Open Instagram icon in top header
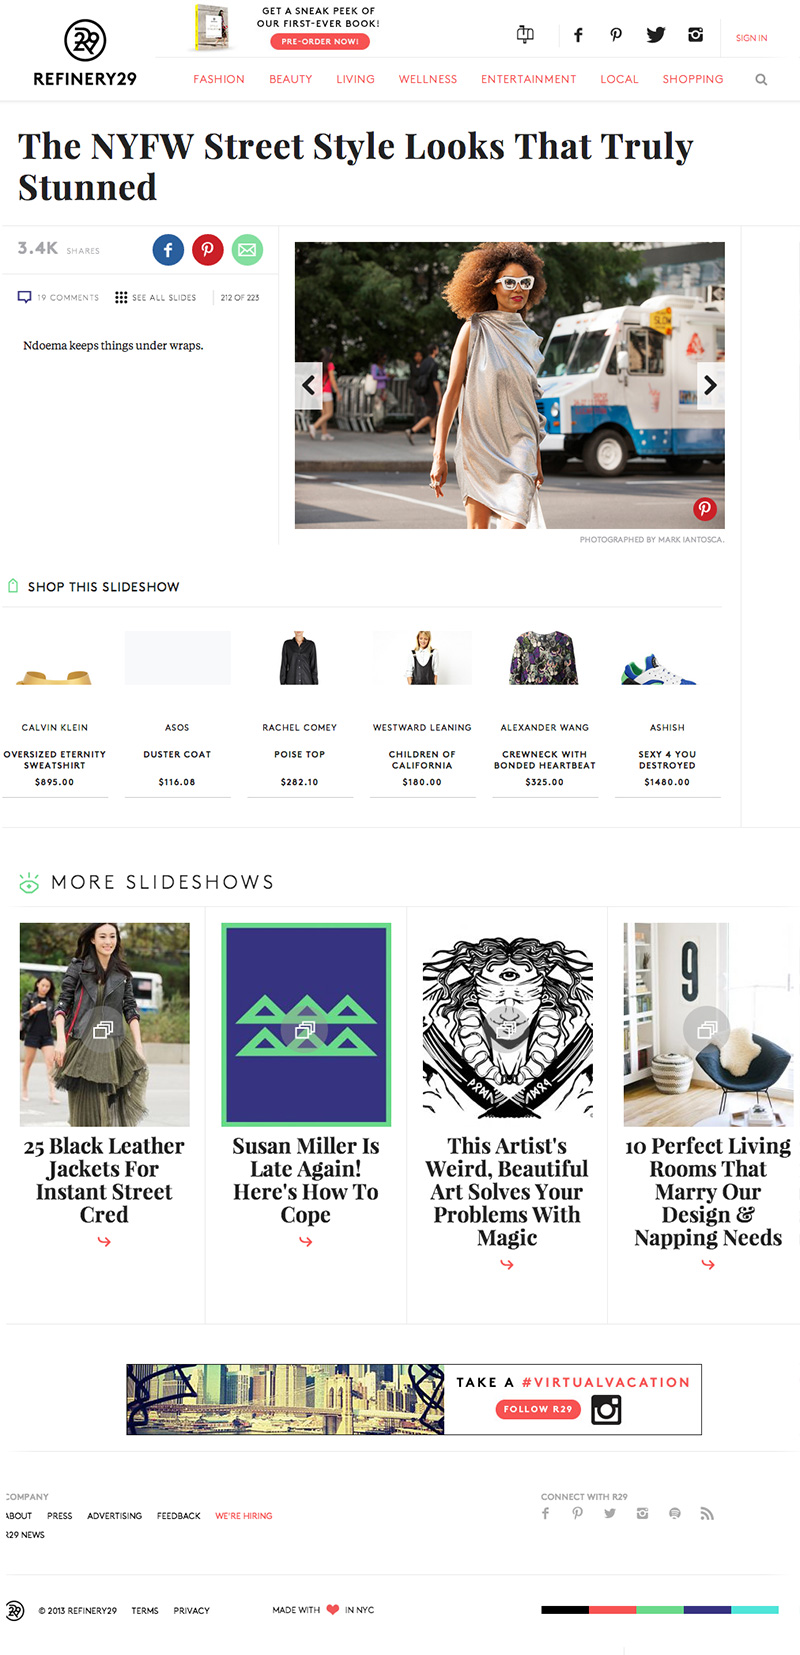The width and height of the screenshot is (800, 1655). point(695,35)
